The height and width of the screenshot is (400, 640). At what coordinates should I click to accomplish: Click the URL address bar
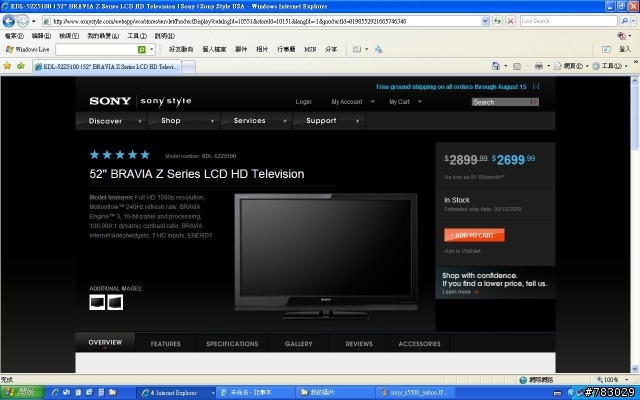click(261, 21)
